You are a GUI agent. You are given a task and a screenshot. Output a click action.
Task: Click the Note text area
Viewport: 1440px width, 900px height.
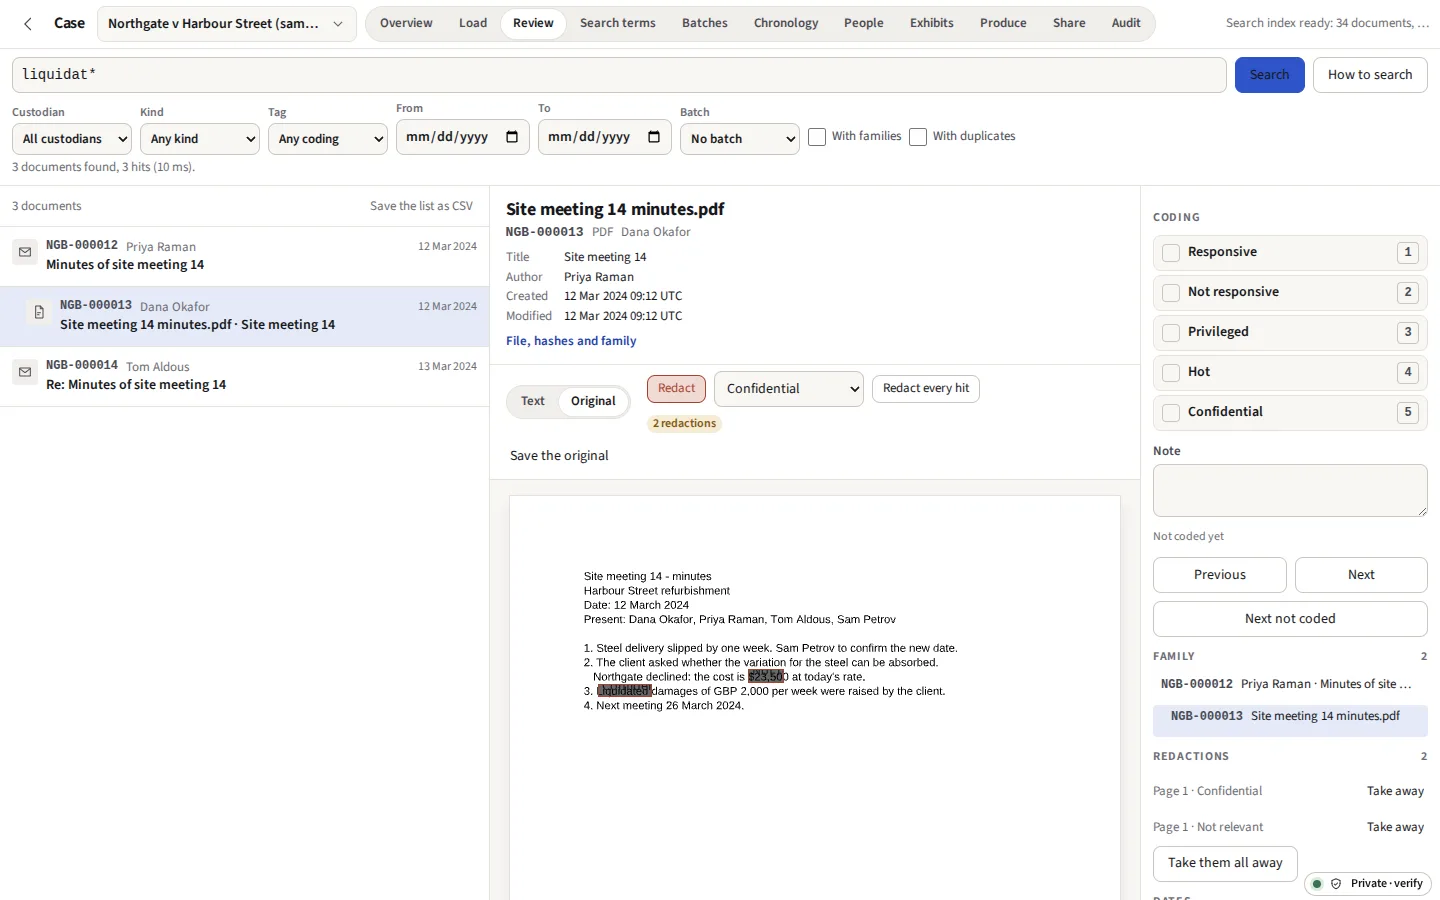1290,491
